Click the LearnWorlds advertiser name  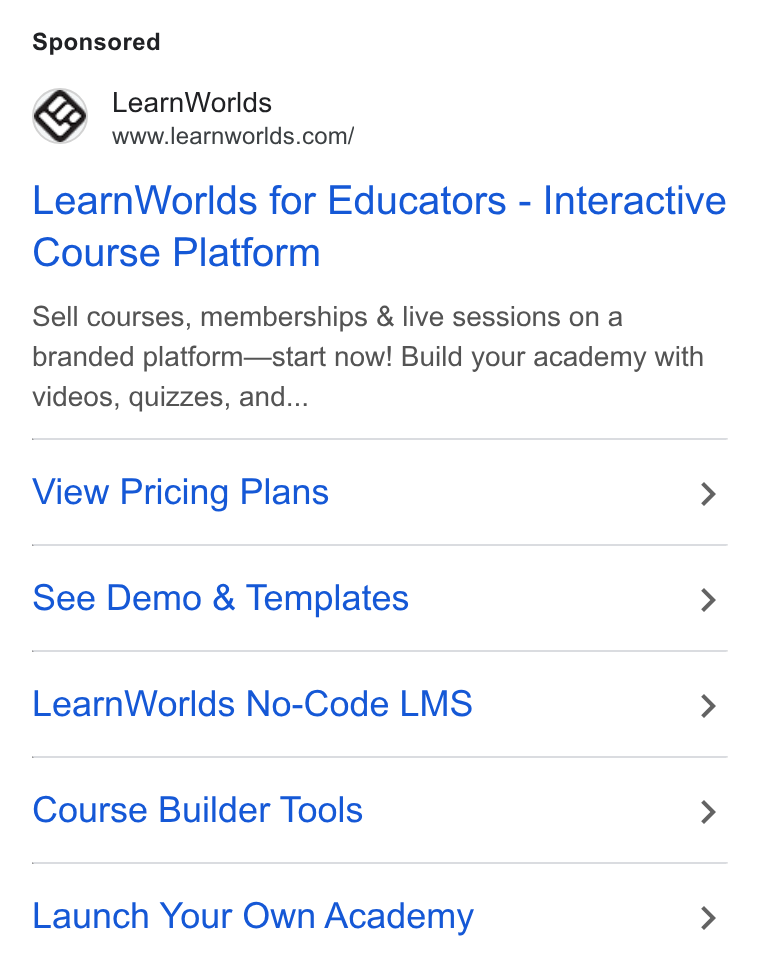click(x=191, y=103)
